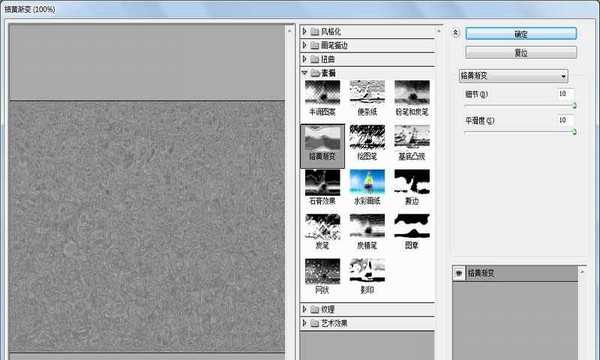
Task: Open the 铬黄渐变 filter dropdown
Action: 513,76
